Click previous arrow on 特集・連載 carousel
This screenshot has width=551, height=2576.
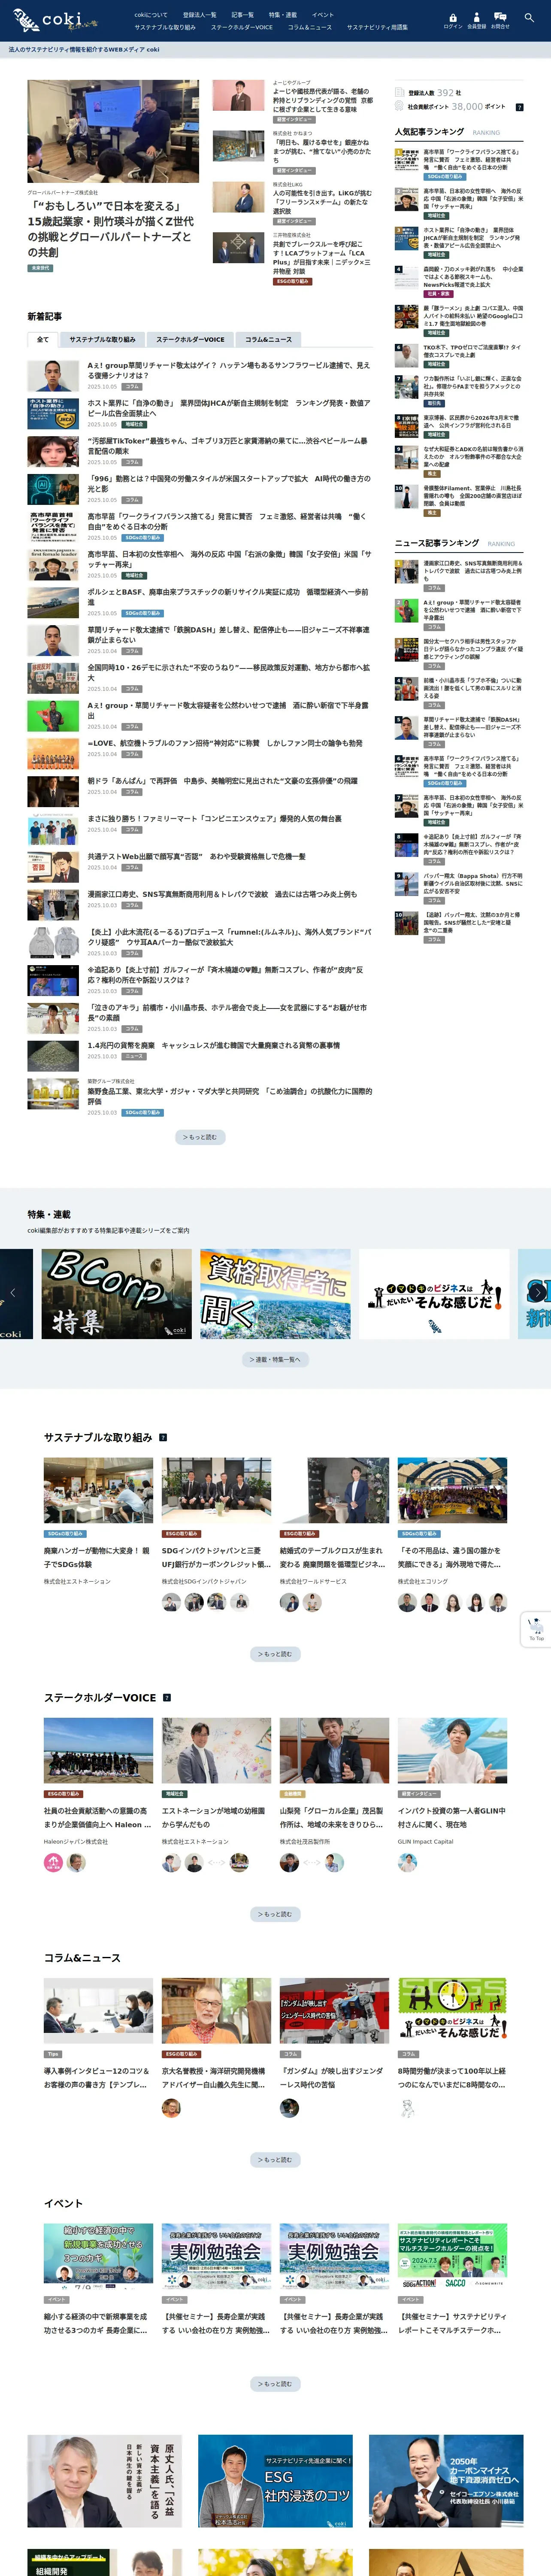tap(12, 1293)
